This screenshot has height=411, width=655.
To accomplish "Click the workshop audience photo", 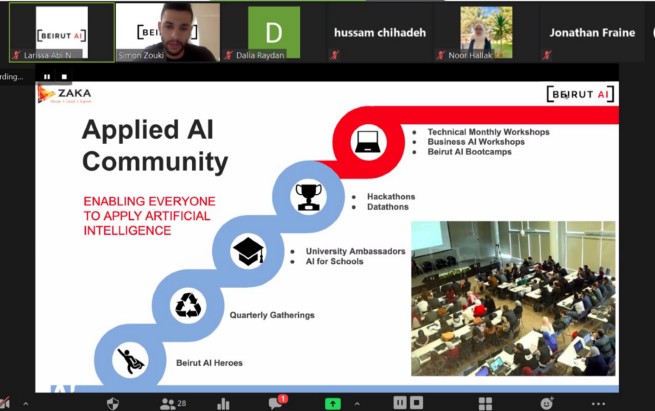I will (513, 298).
